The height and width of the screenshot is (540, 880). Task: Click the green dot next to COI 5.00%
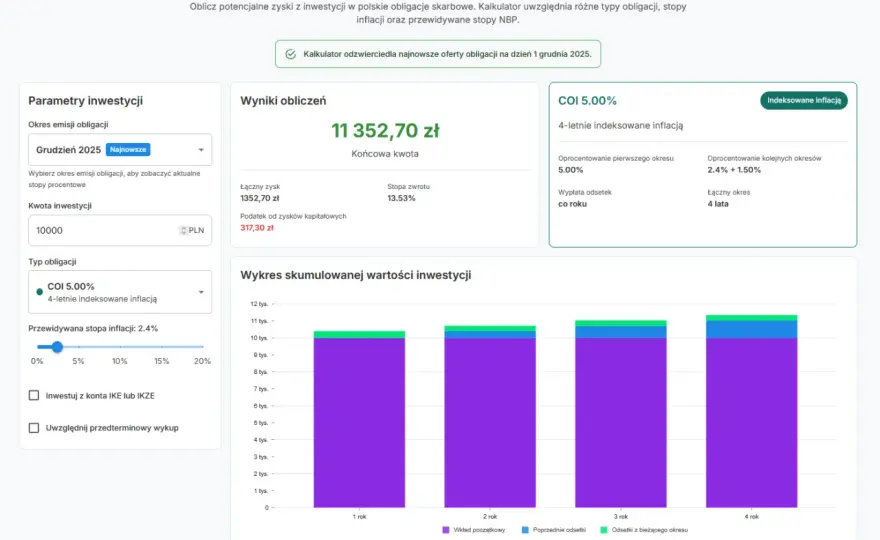tap(39, 292)
